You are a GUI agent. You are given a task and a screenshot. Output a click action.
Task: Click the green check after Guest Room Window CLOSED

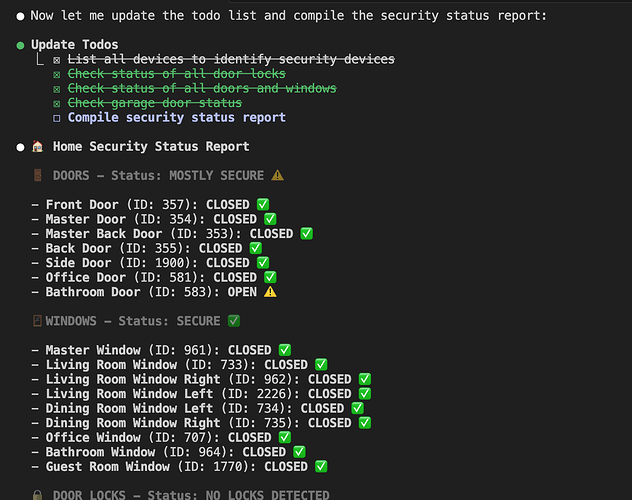pos(321,466)
